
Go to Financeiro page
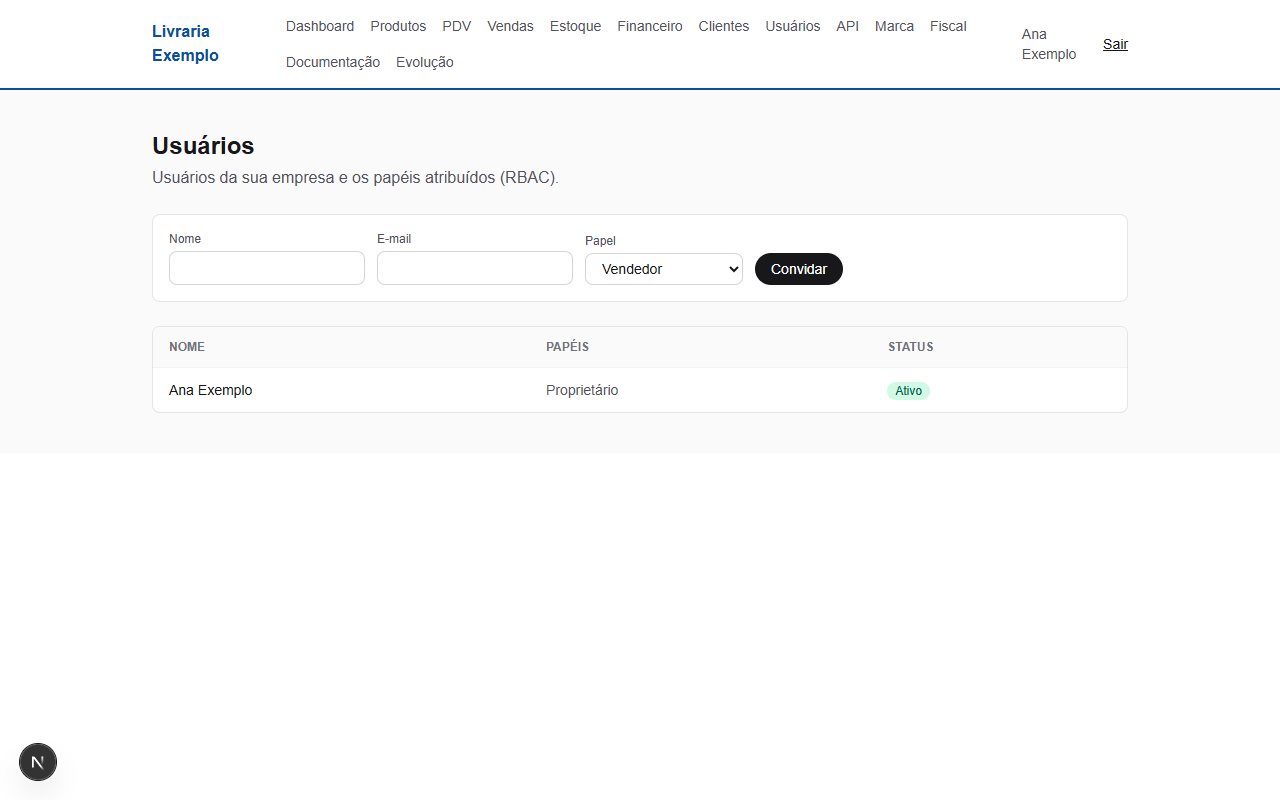(650, 26)
